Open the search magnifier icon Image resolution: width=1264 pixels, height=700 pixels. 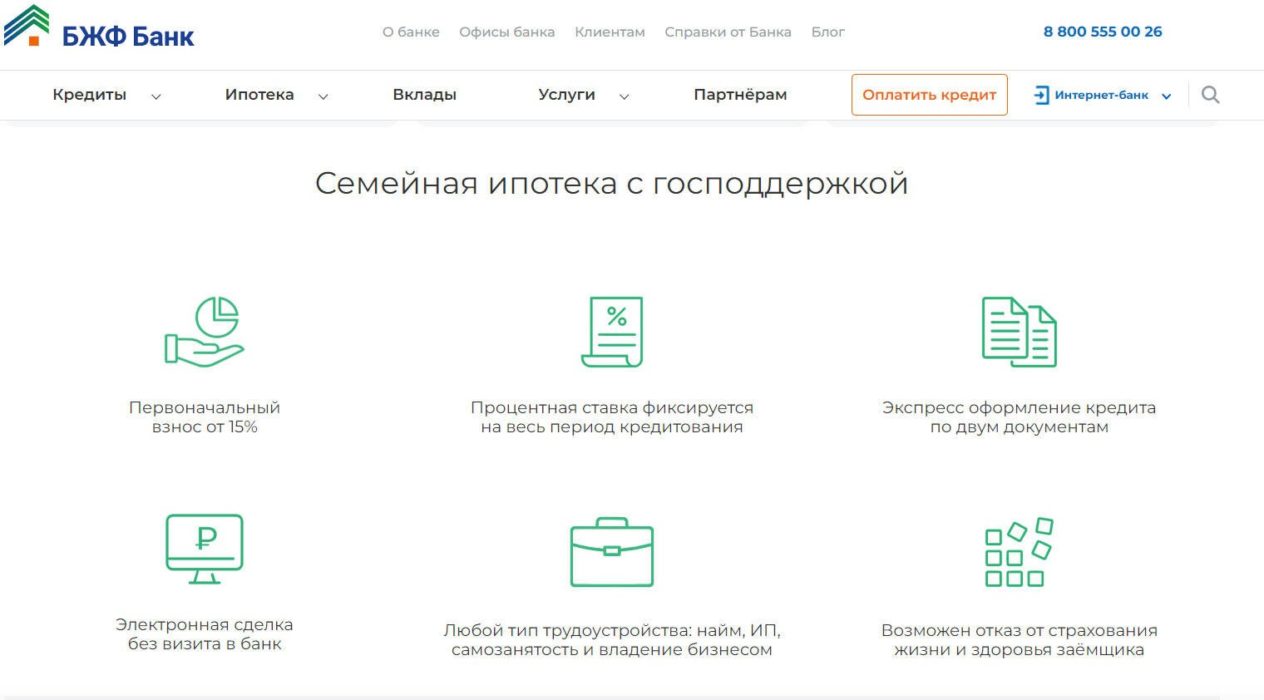(x=1210, y=94)
